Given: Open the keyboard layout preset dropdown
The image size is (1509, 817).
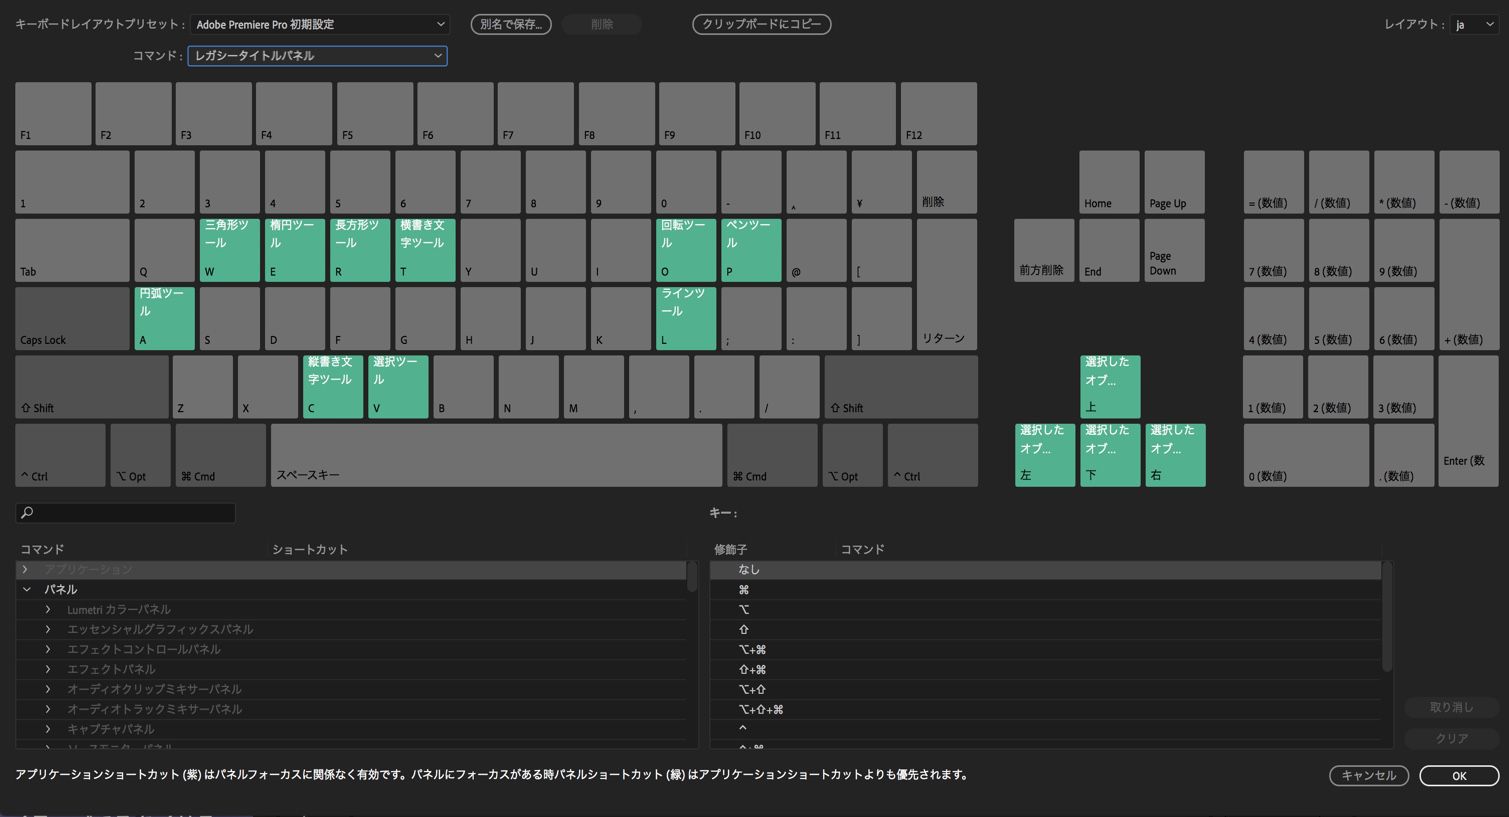Looking at the screenshot, I should pyautogui.click(x=319, y=24).
